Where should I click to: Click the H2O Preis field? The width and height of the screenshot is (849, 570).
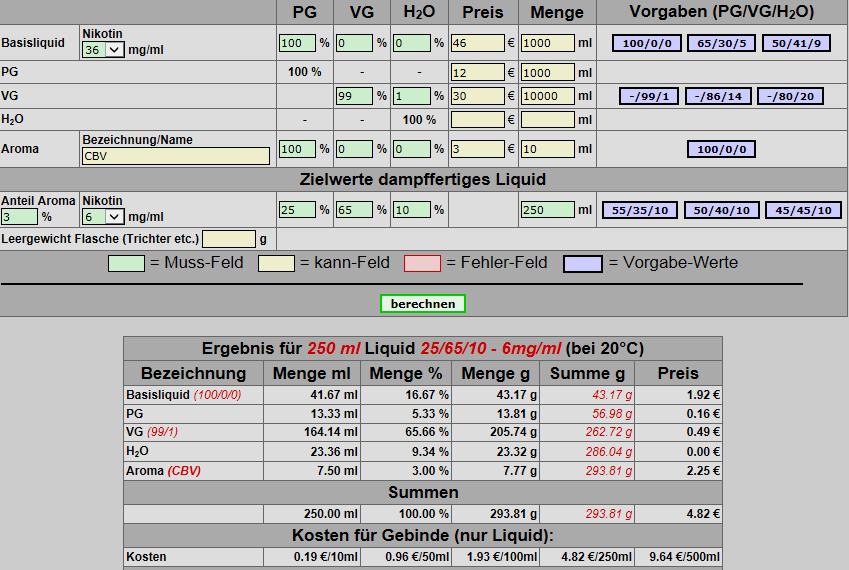478,119
